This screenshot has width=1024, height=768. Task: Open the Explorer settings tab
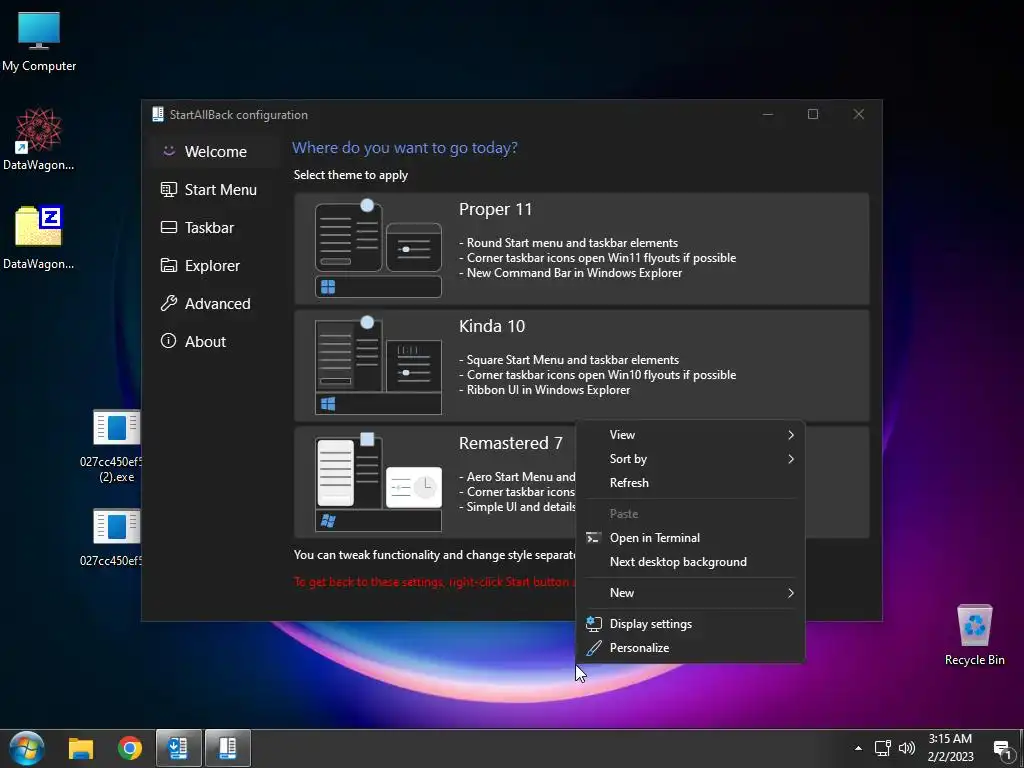[214, 265]
